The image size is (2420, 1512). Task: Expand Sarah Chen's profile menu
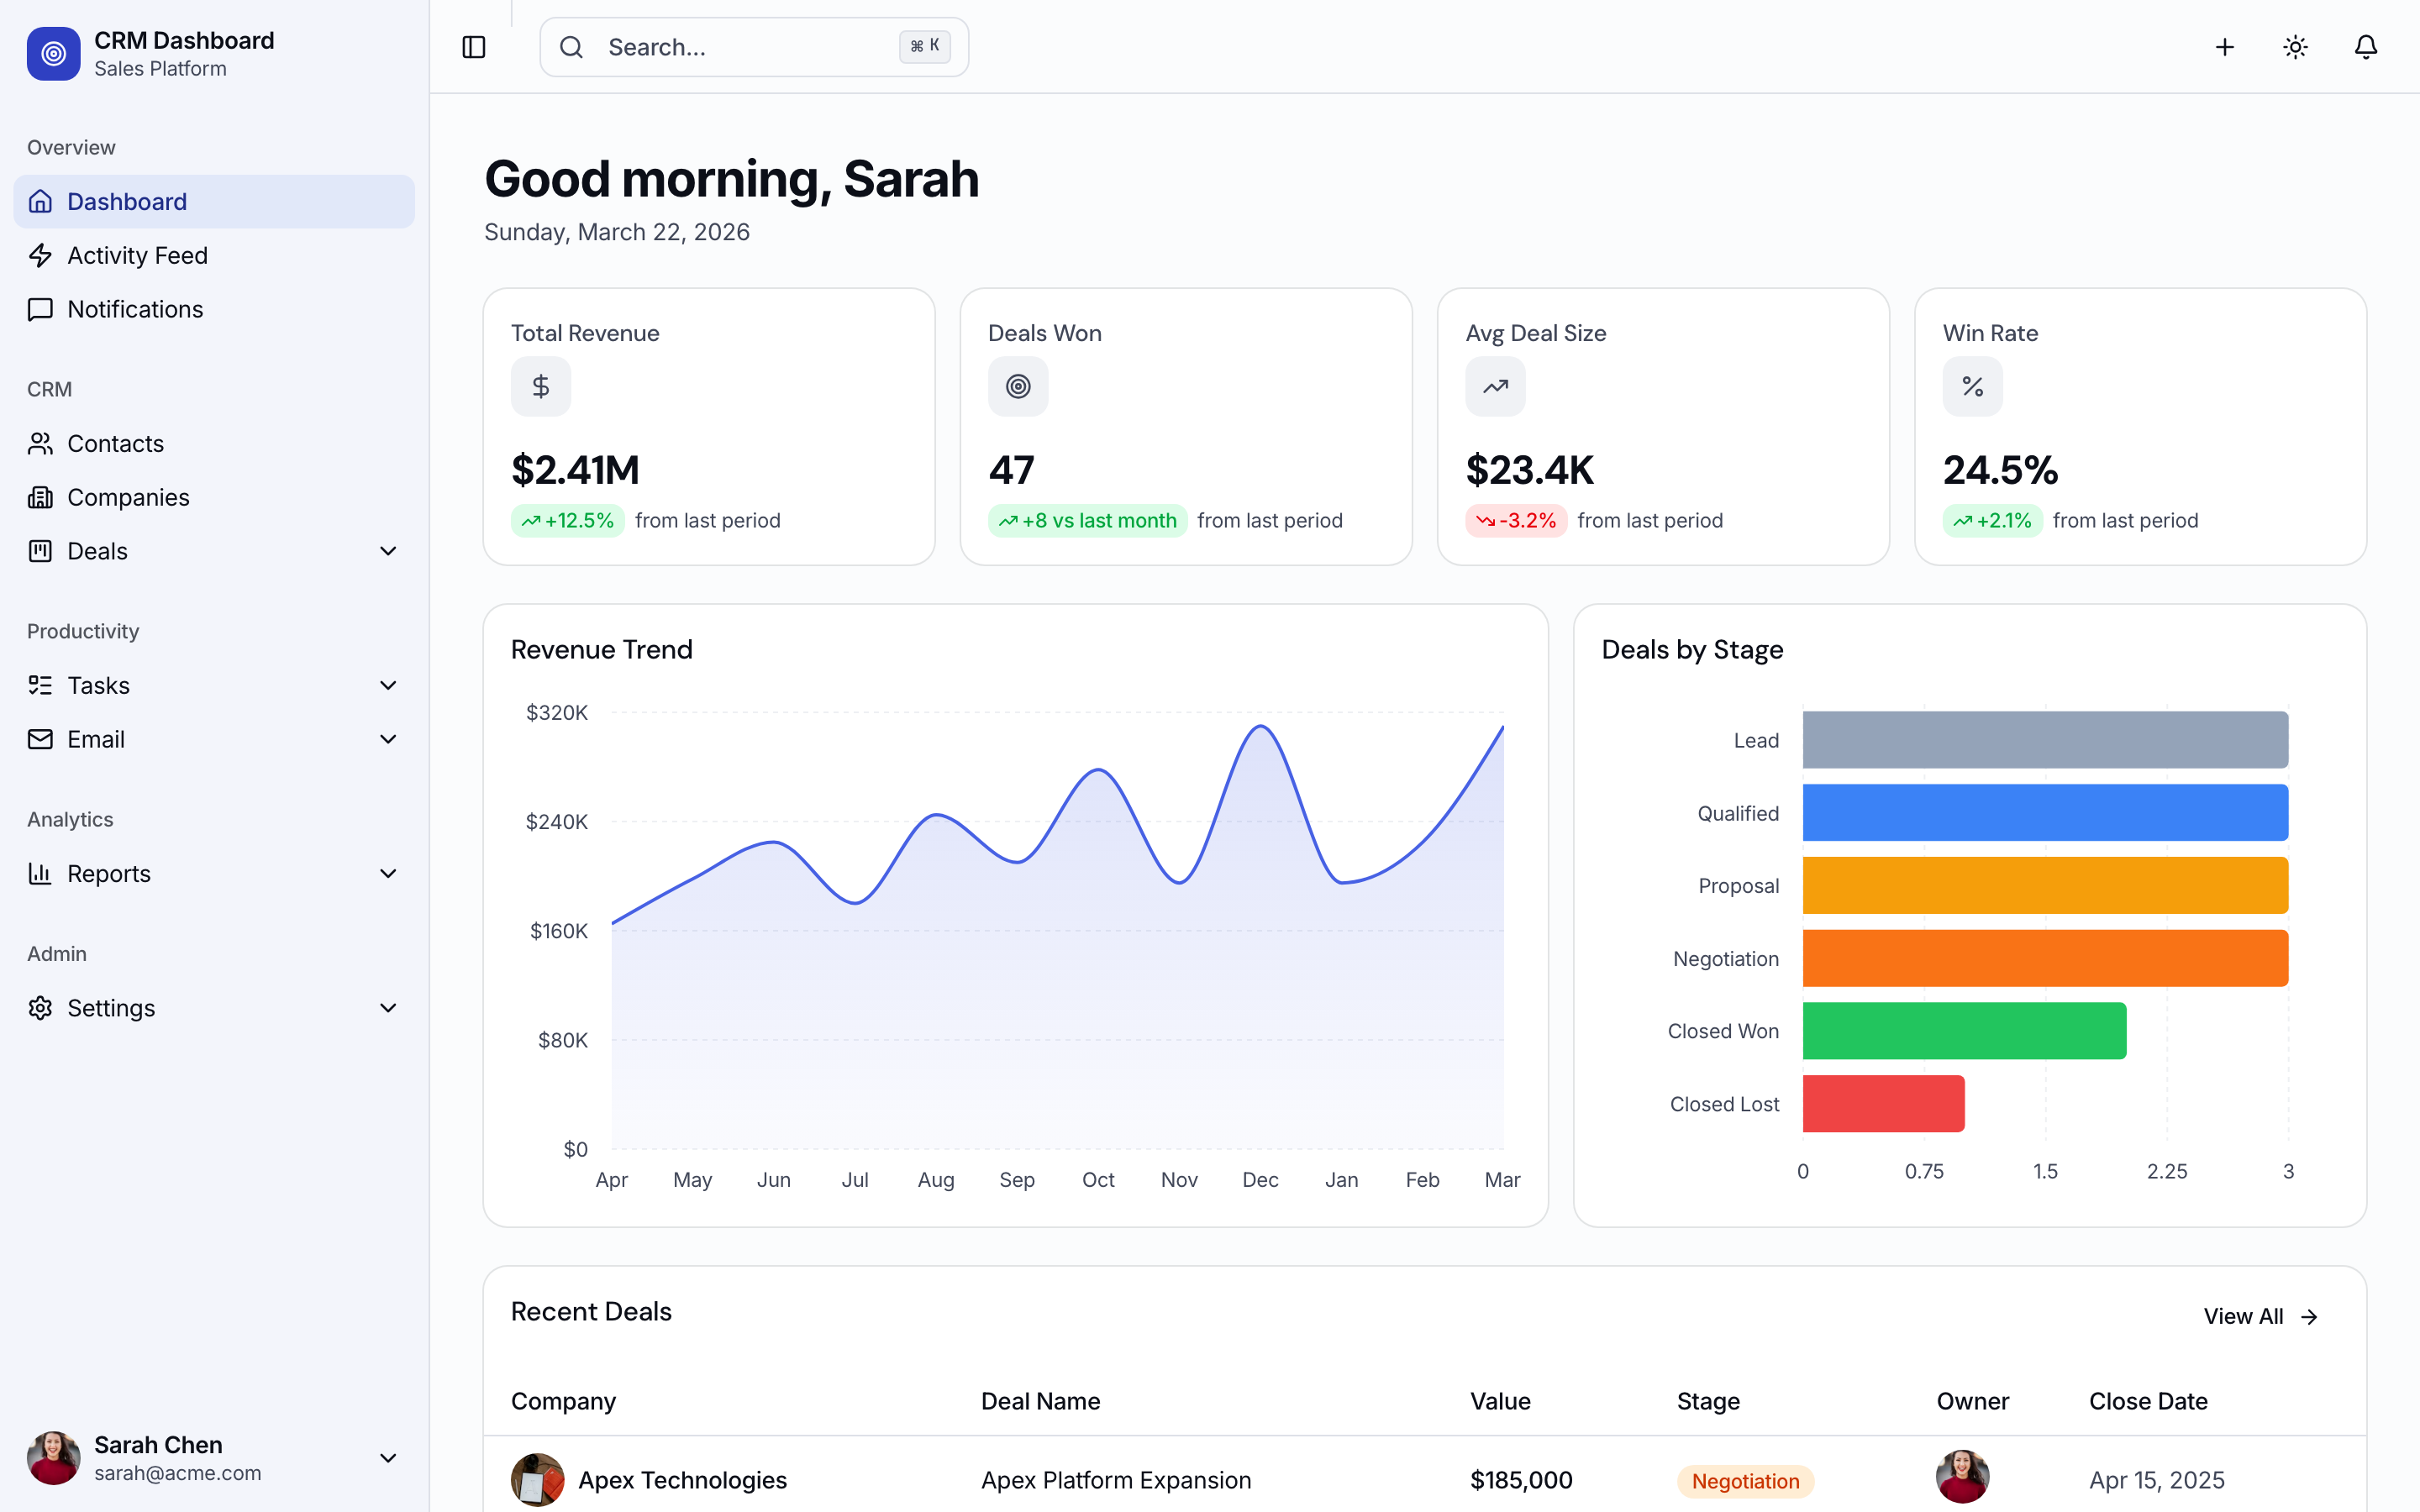[x=388, y=1458]
